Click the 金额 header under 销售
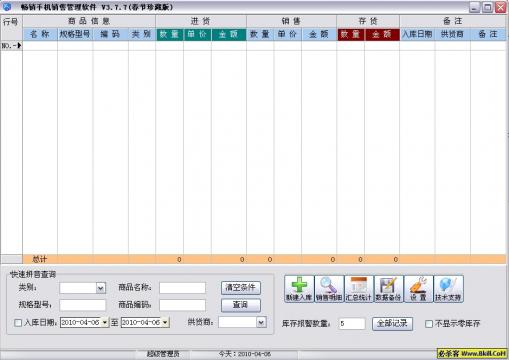The width and height of the screenshot is (509, 360). pyautogui.click(x=319, y=34)
